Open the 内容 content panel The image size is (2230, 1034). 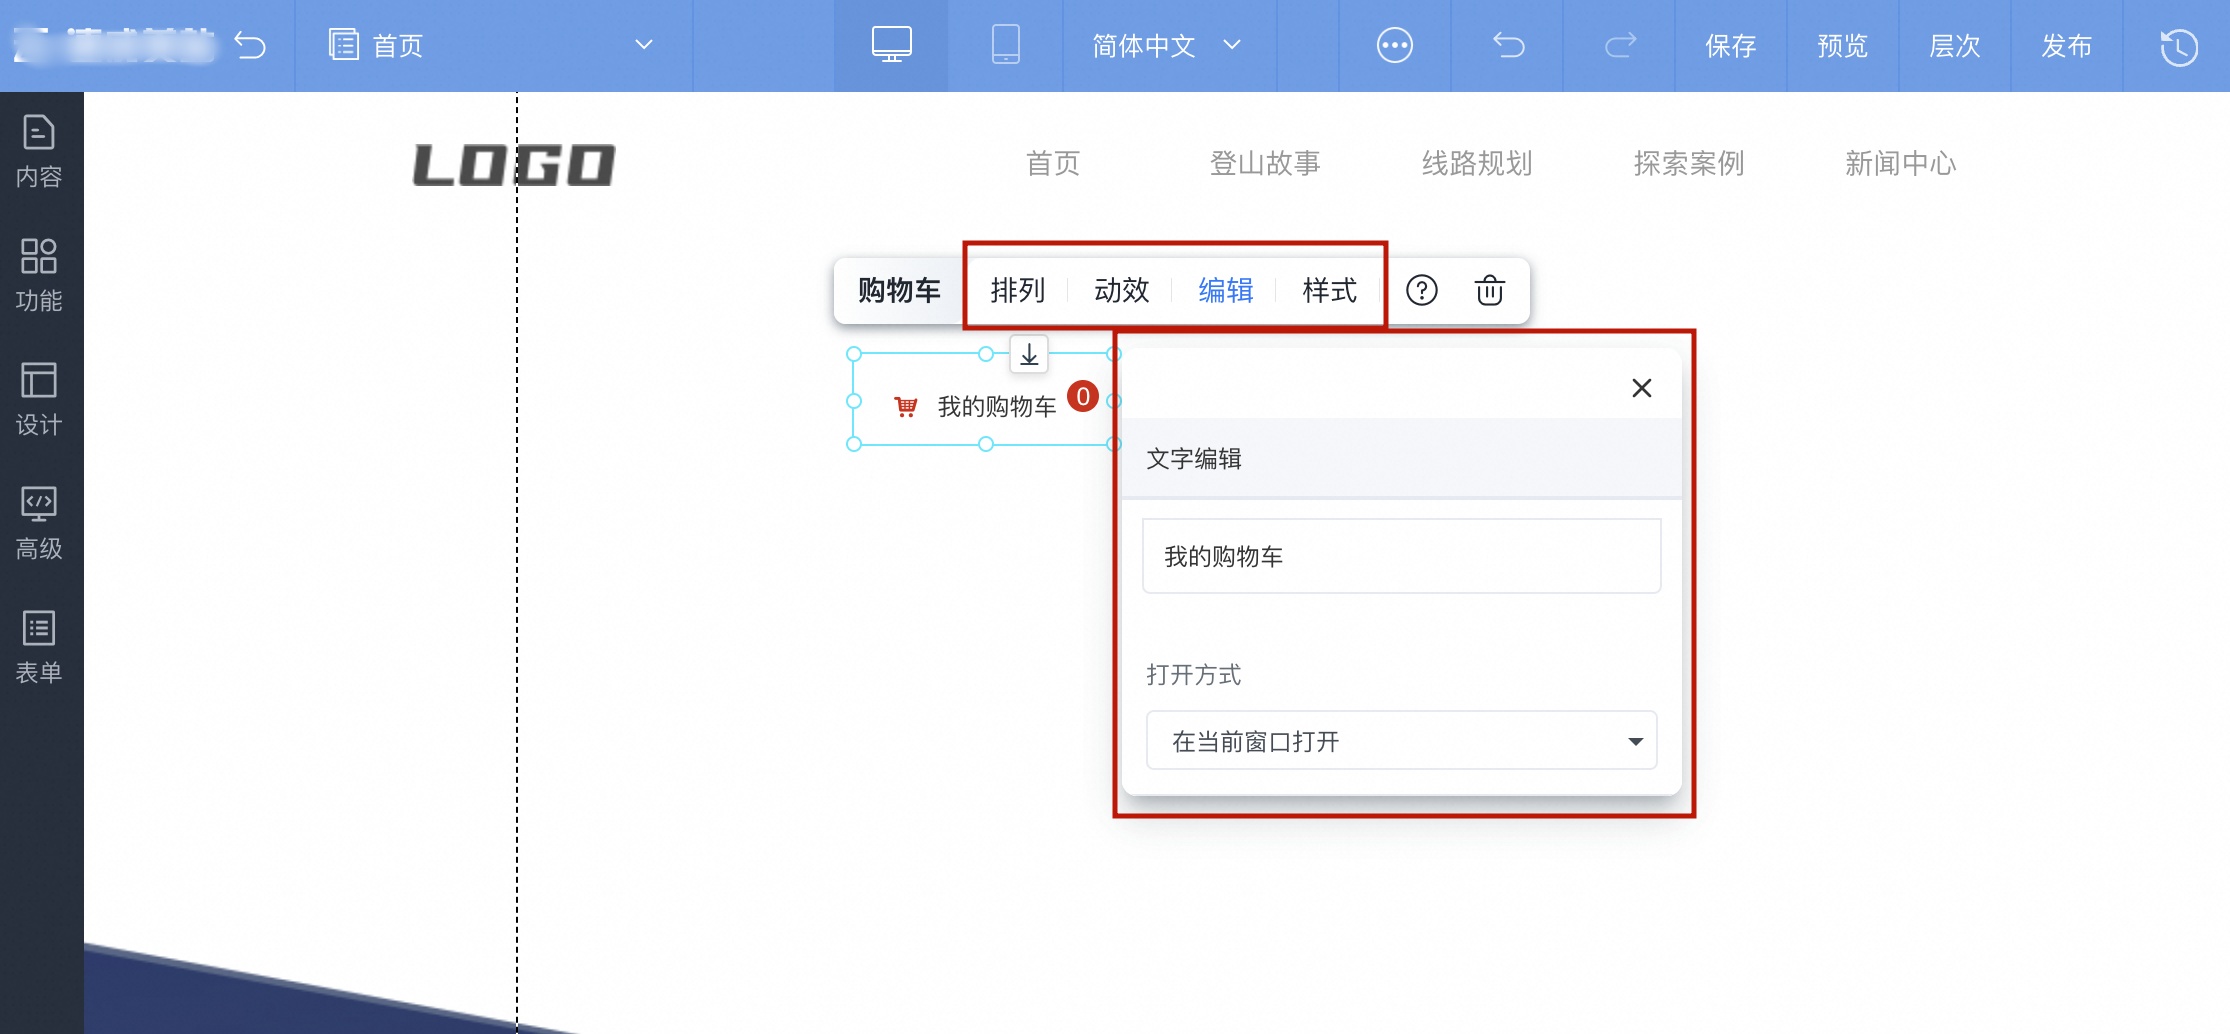(39, 152)
